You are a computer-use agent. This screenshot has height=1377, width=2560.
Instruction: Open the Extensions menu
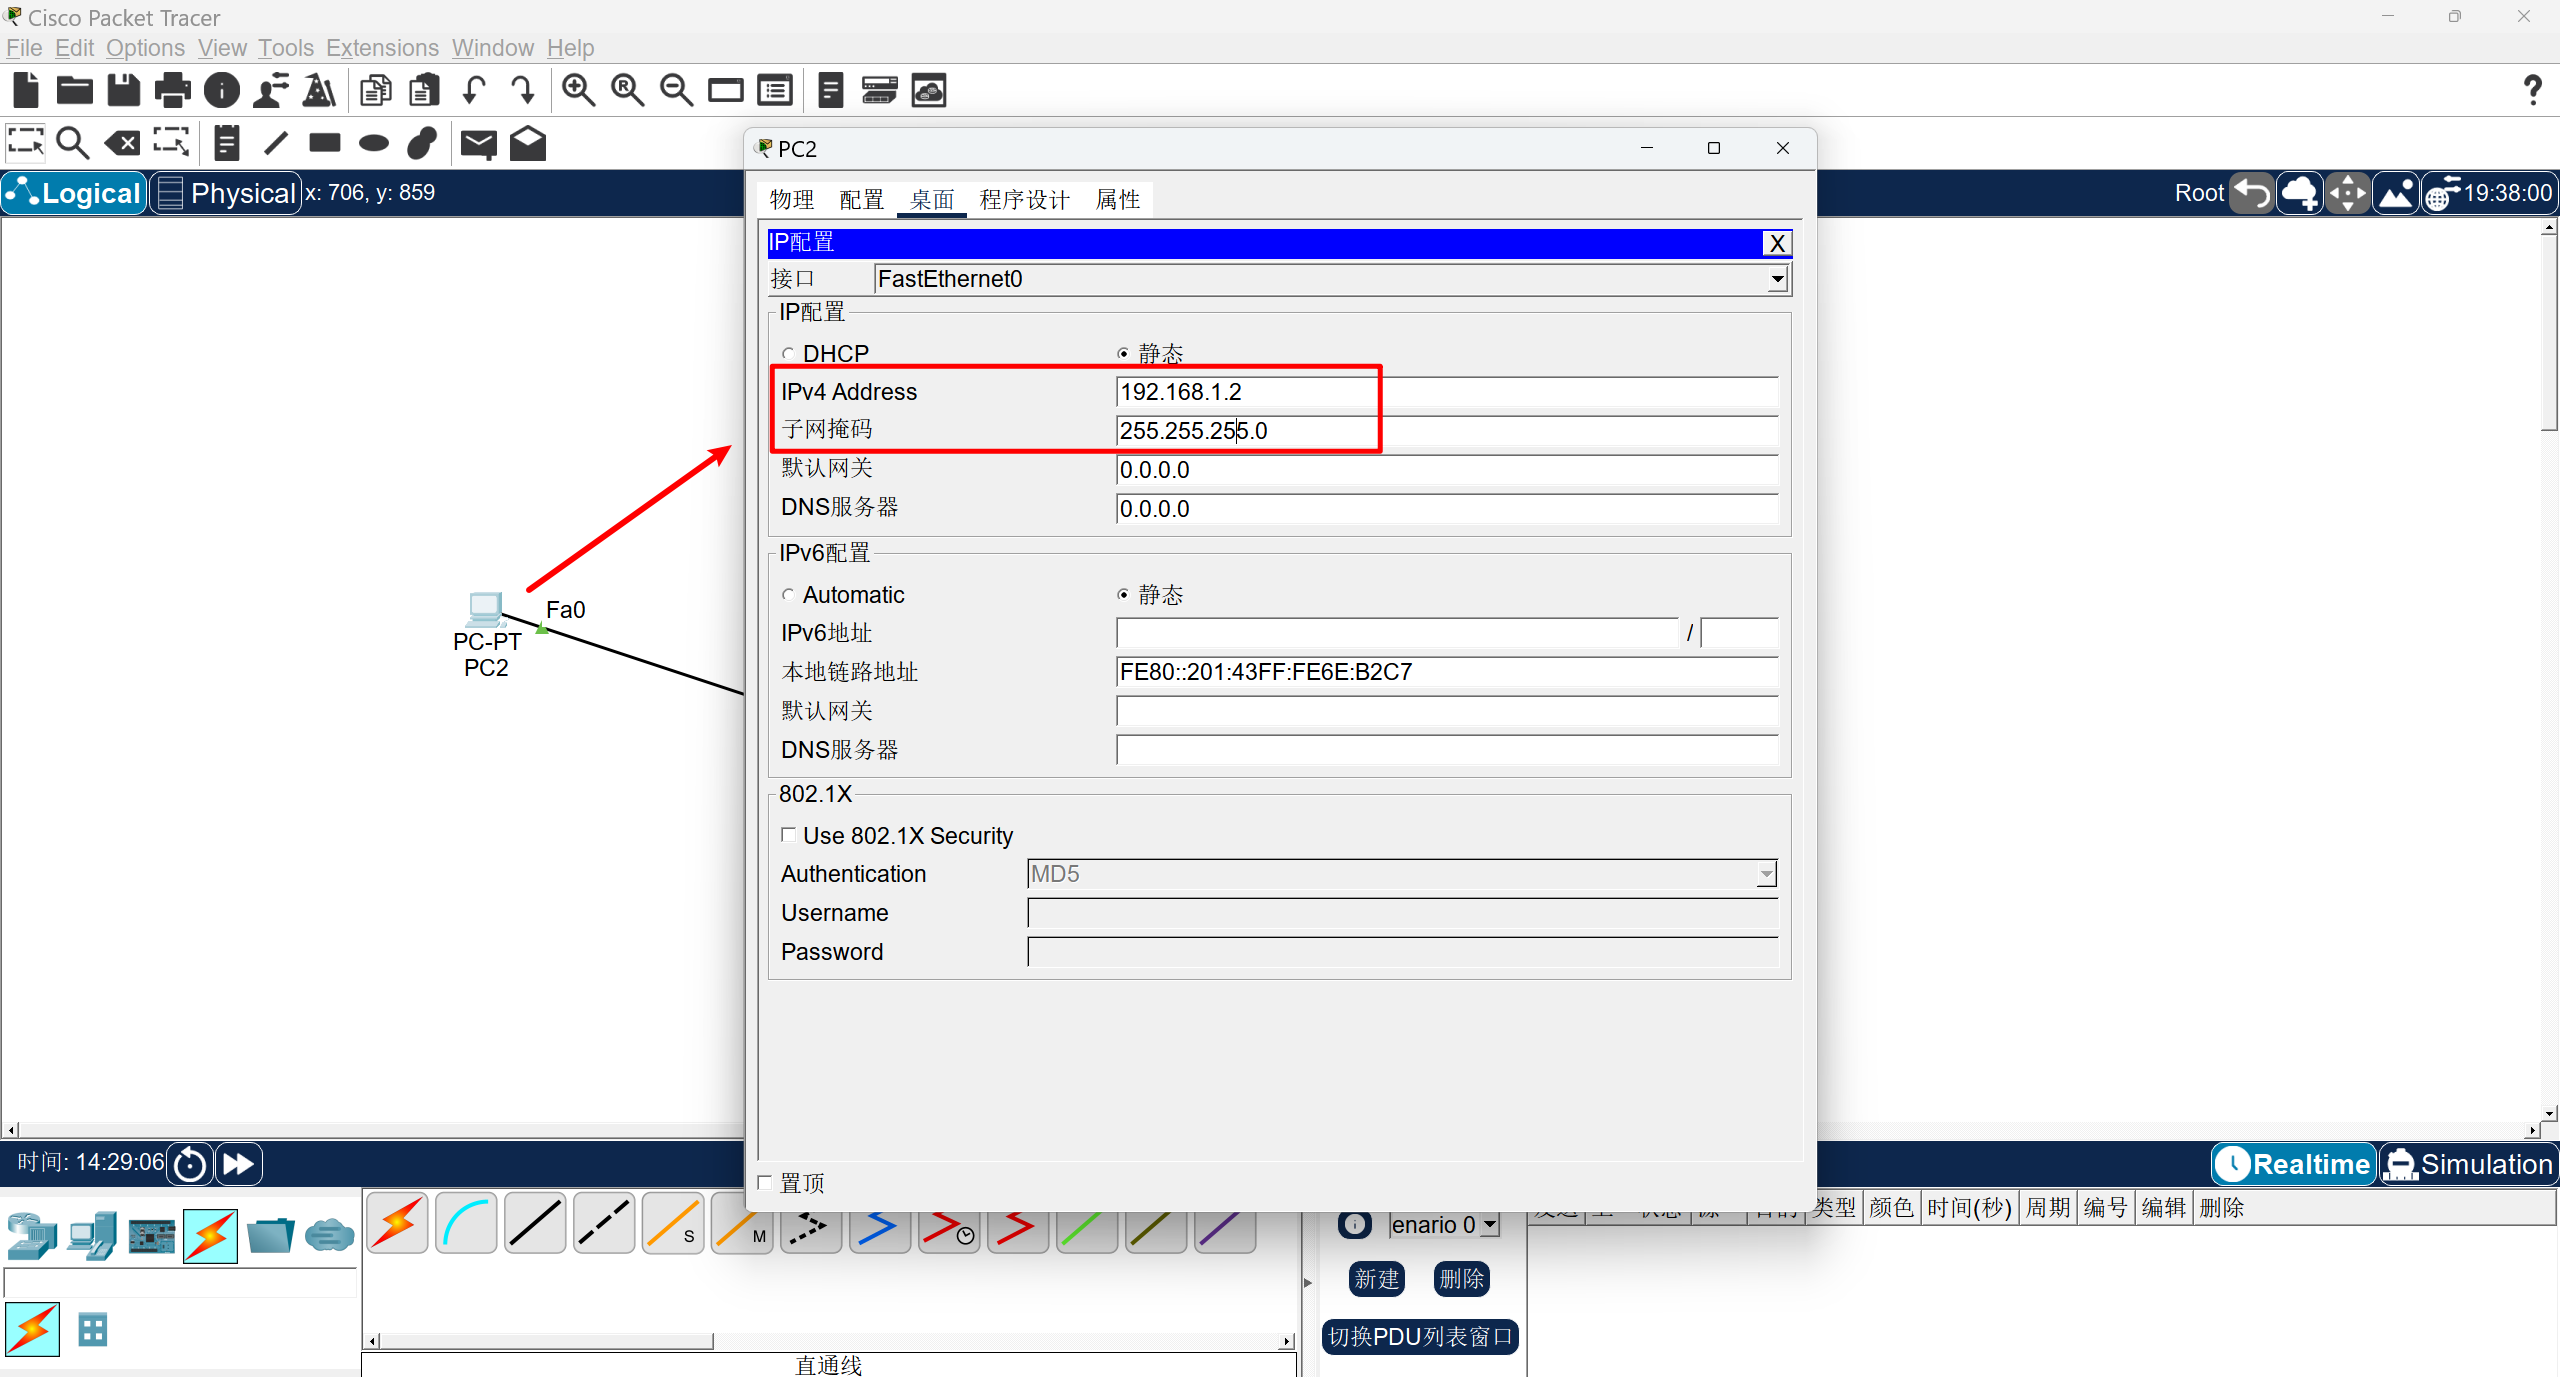click(x=382, y=48)
